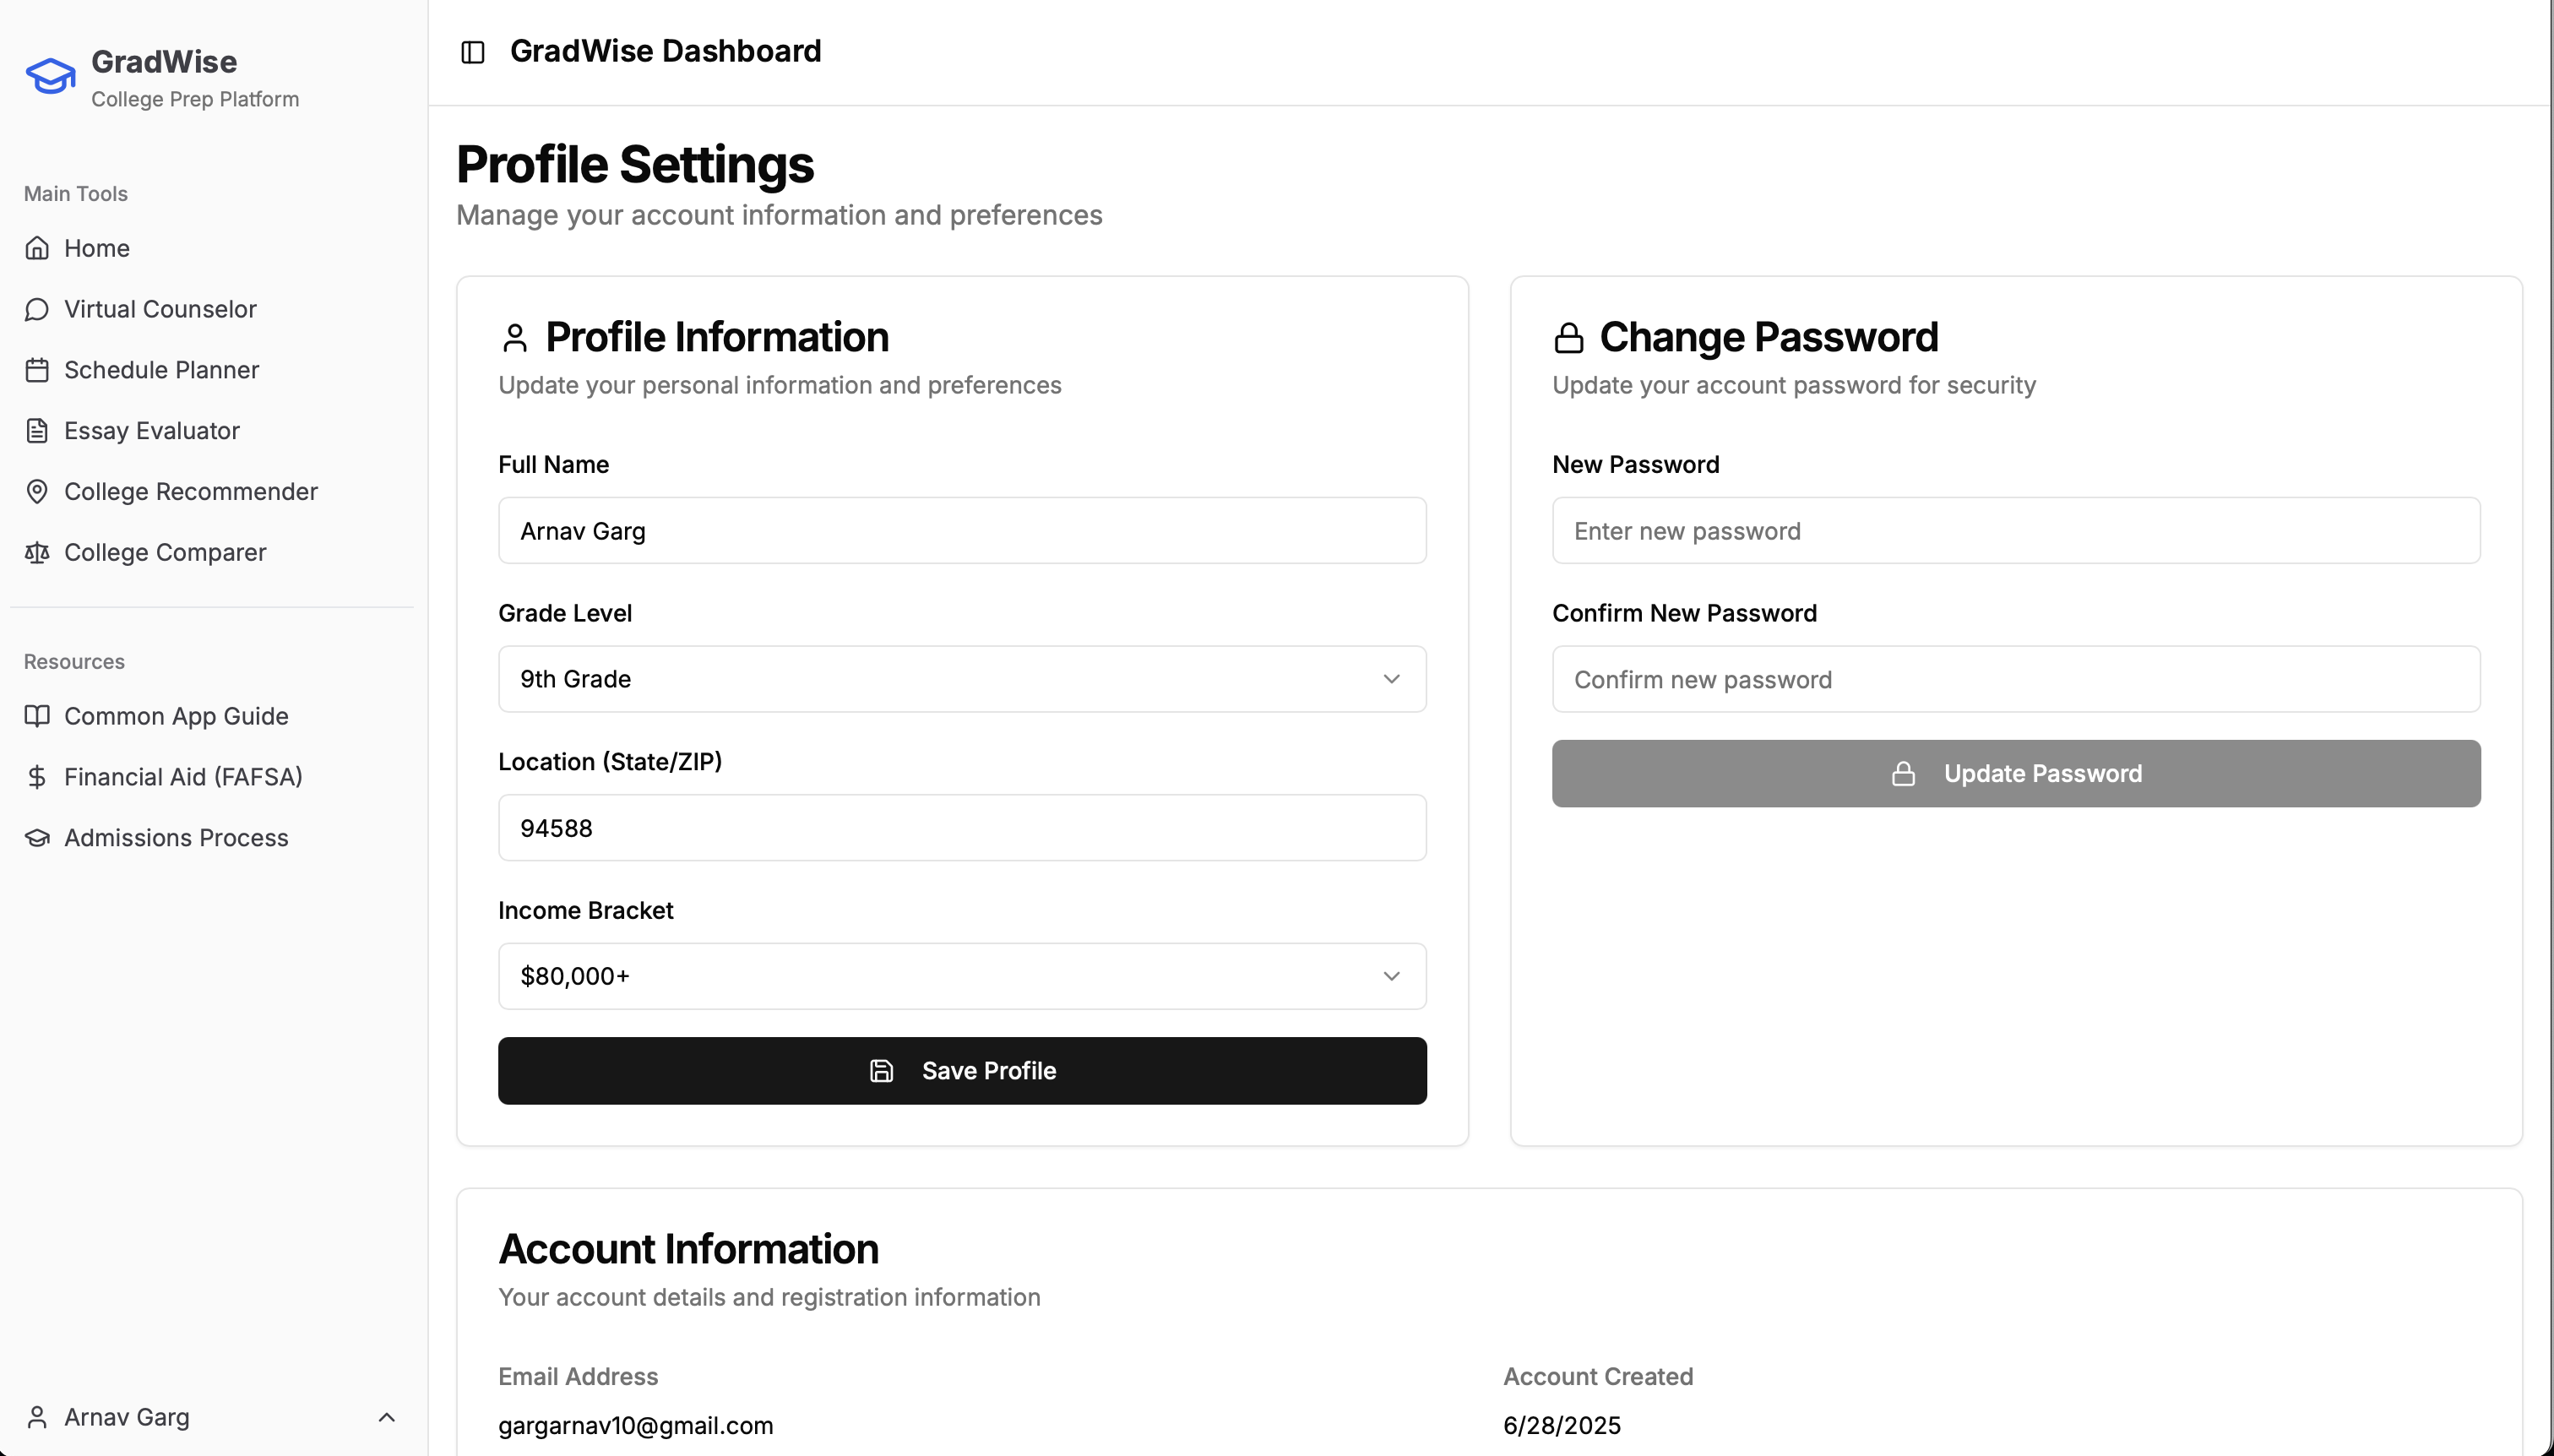The height and width of the screenshot is (1456, 2554).
Task: Click the Save Profile button
Action: point(961,1071)
